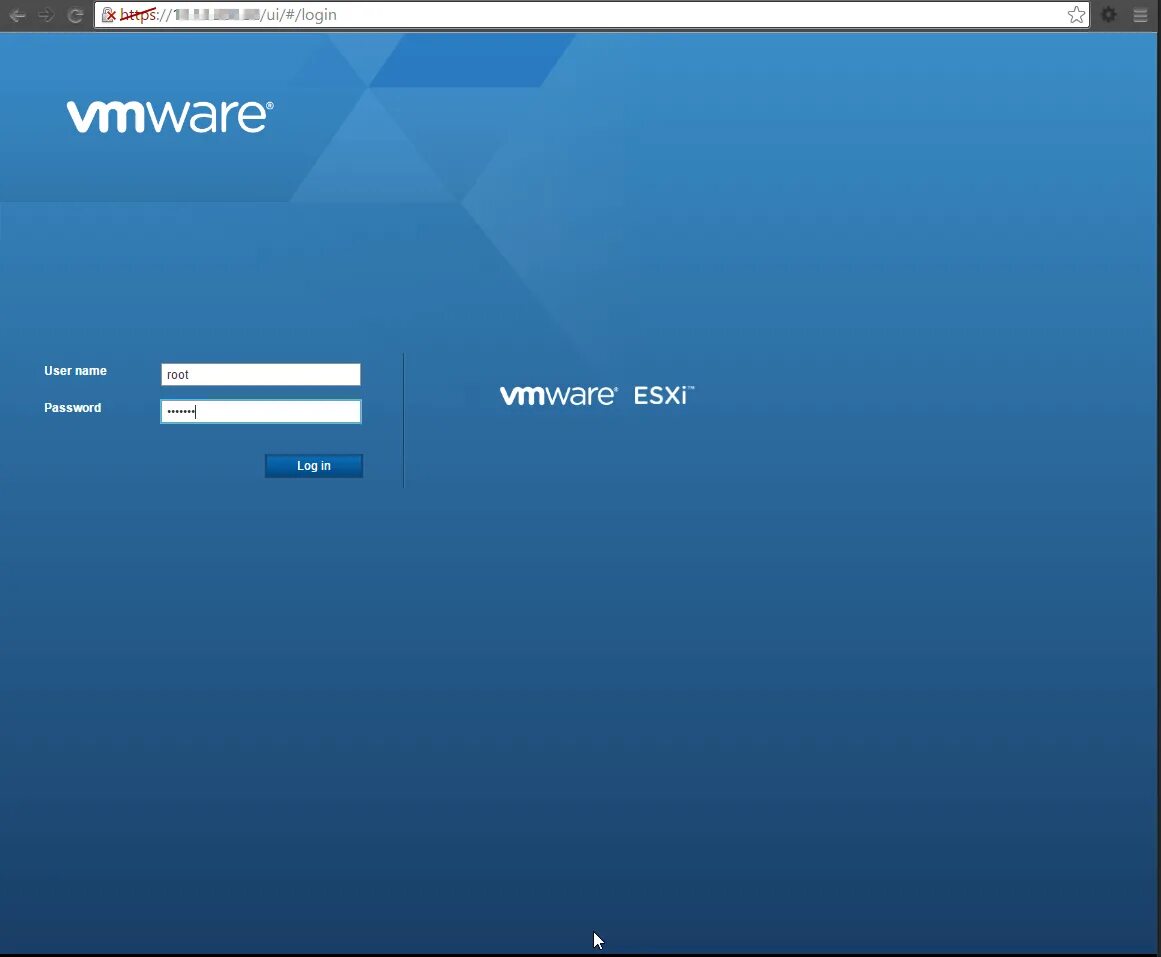Reload the page with the refresh icon
The width and height of the screenshot is (1161, 957).
[75, 15]
